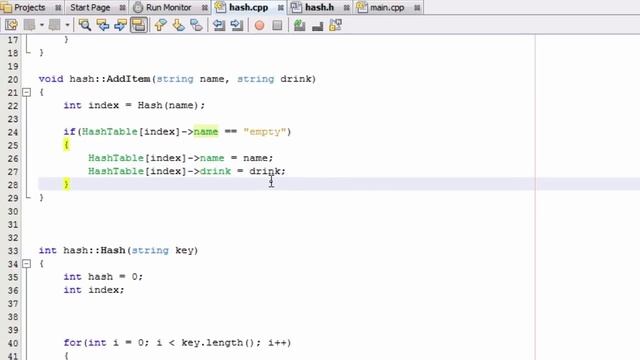The image size is (640, 360).
Task: Close the main.cpp tab
Action: pos(417,8)
